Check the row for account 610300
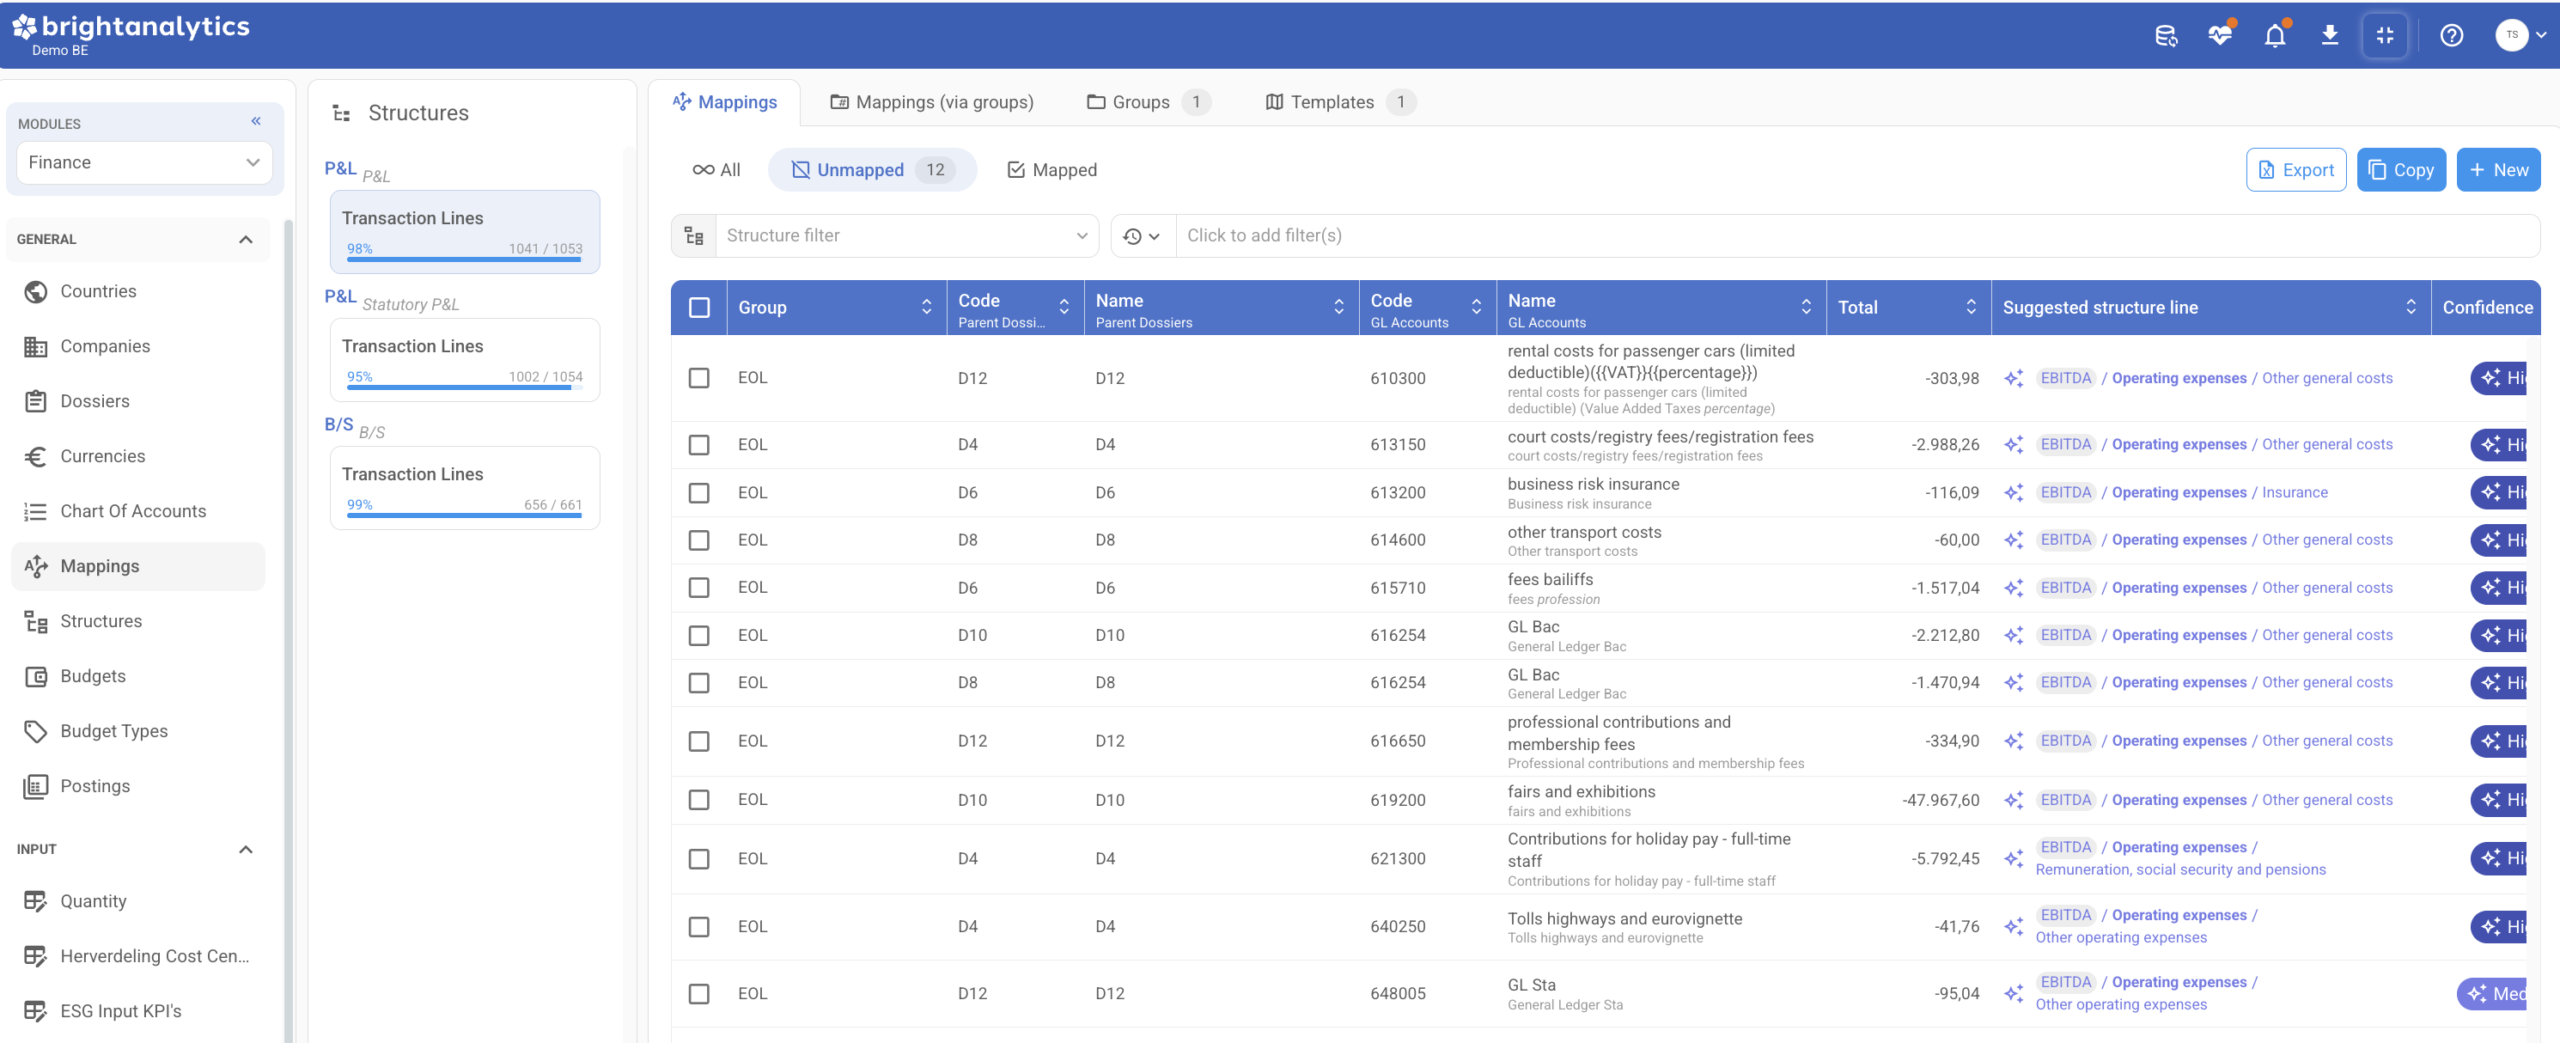2560x1043 pixels. [699, 378]
